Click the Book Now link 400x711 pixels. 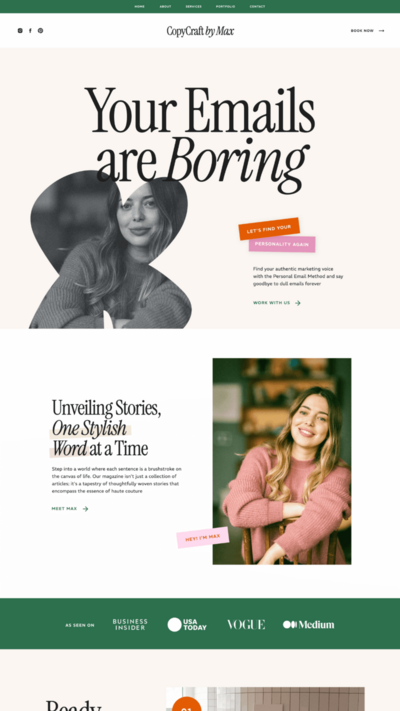(362, 31)
